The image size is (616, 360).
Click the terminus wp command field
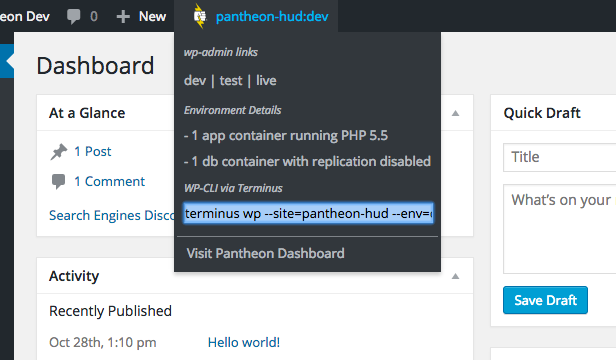(x=308, y=213)
